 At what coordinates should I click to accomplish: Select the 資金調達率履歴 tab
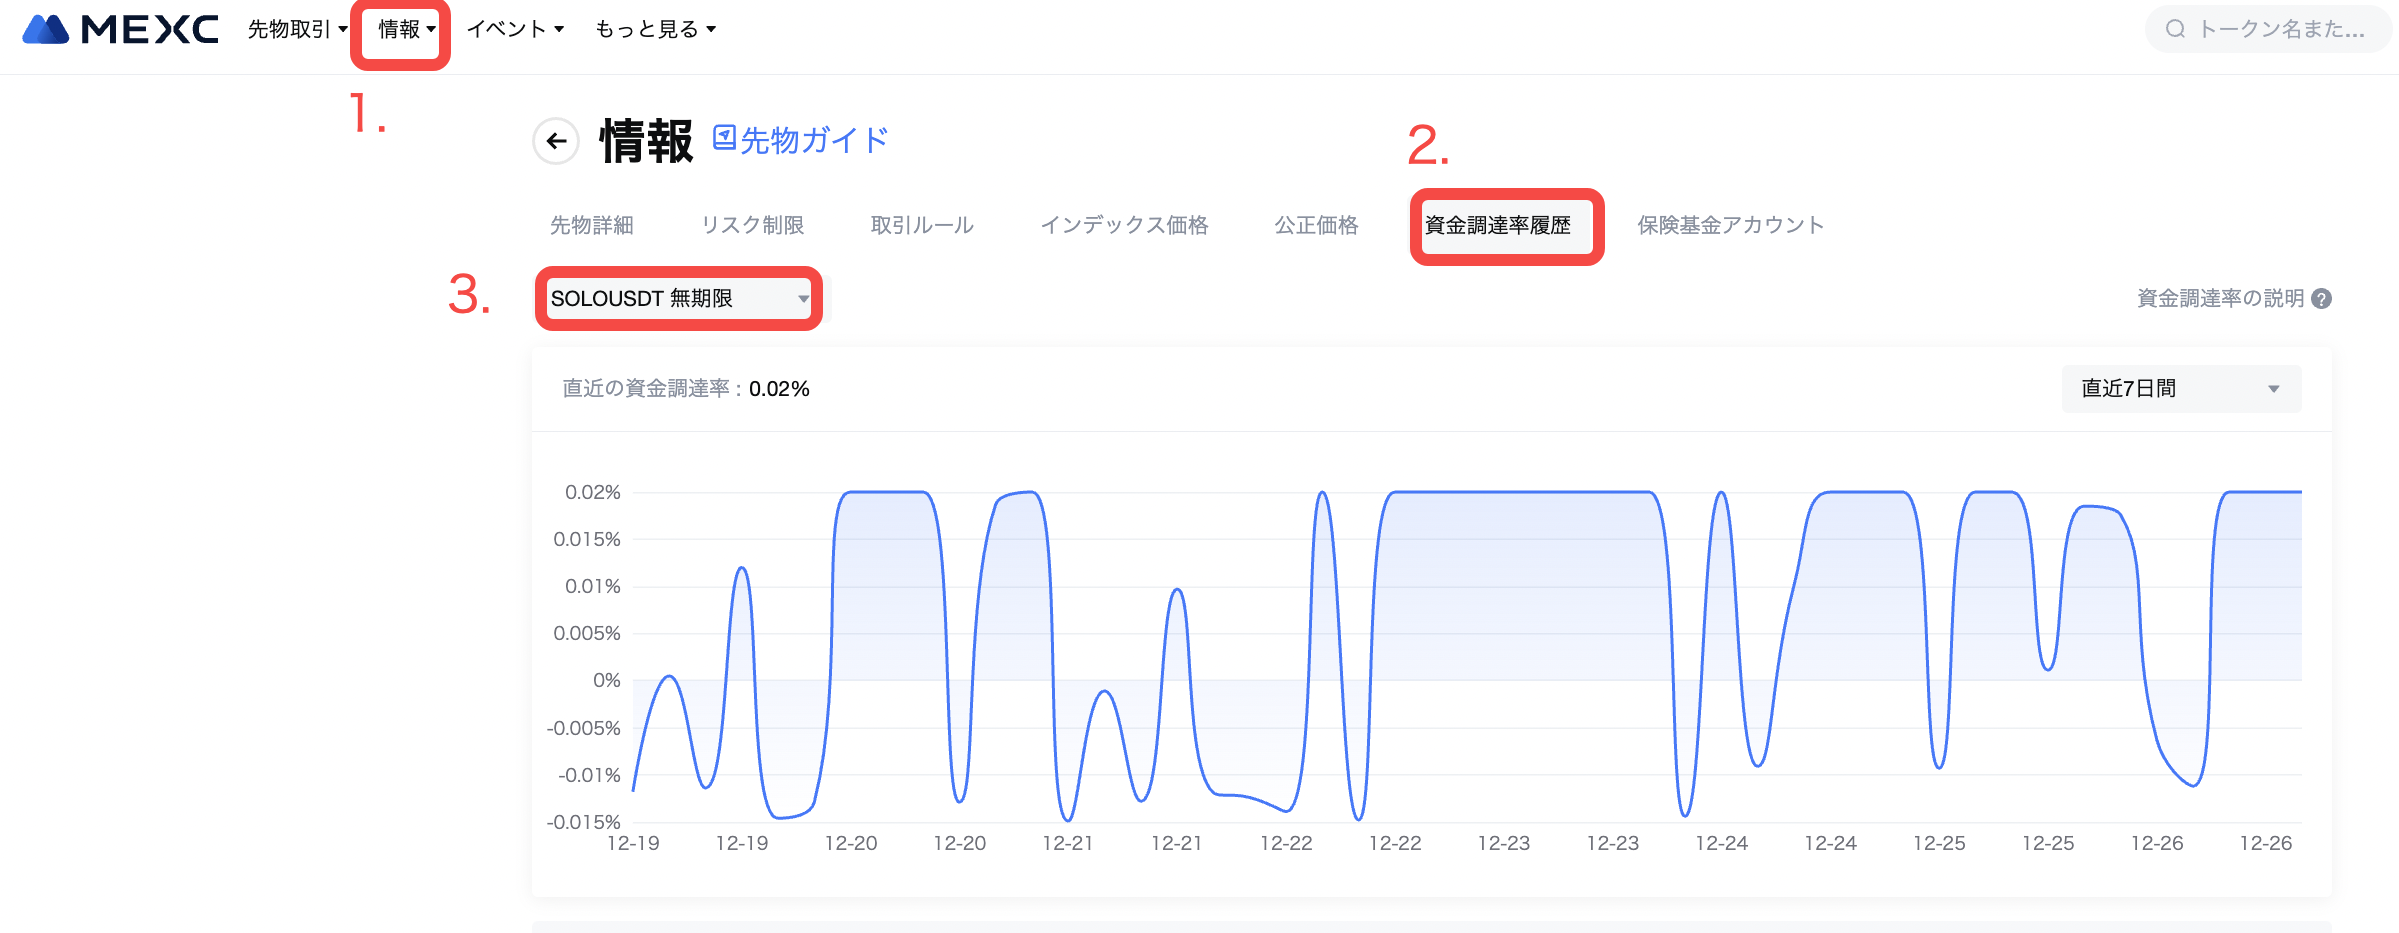pos(1497,225)
